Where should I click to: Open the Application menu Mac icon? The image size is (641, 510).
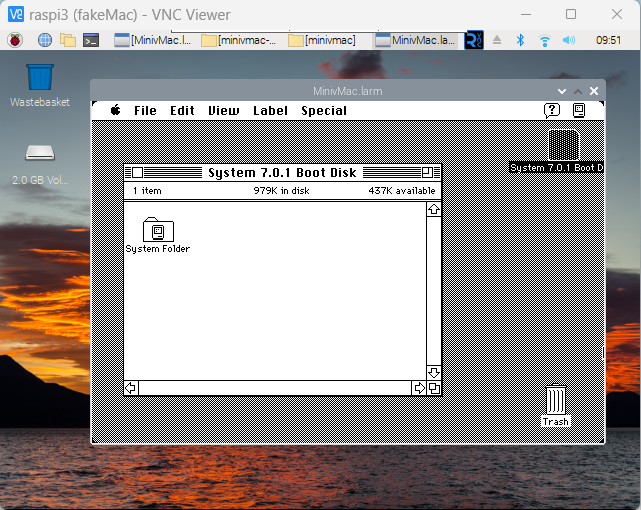pyautogui.click(x=579, y=110)
